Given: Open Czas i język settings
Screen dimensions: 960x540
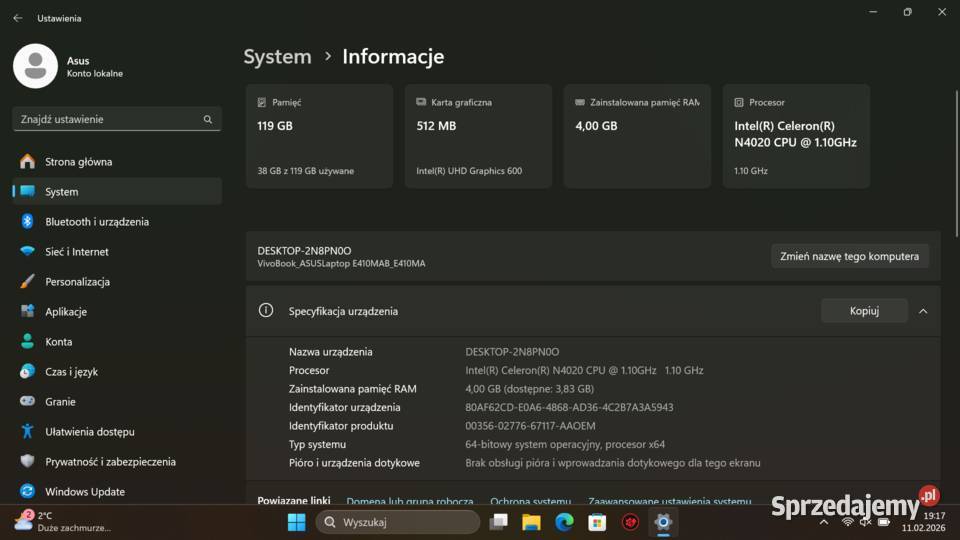Looking at the screenshot, I should coord(117,372).
